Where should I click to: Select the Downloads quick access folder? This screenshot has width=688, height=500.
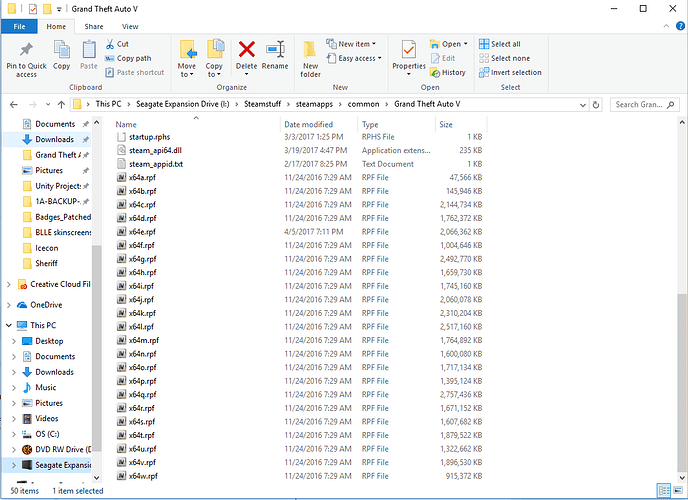click(47, 139)
